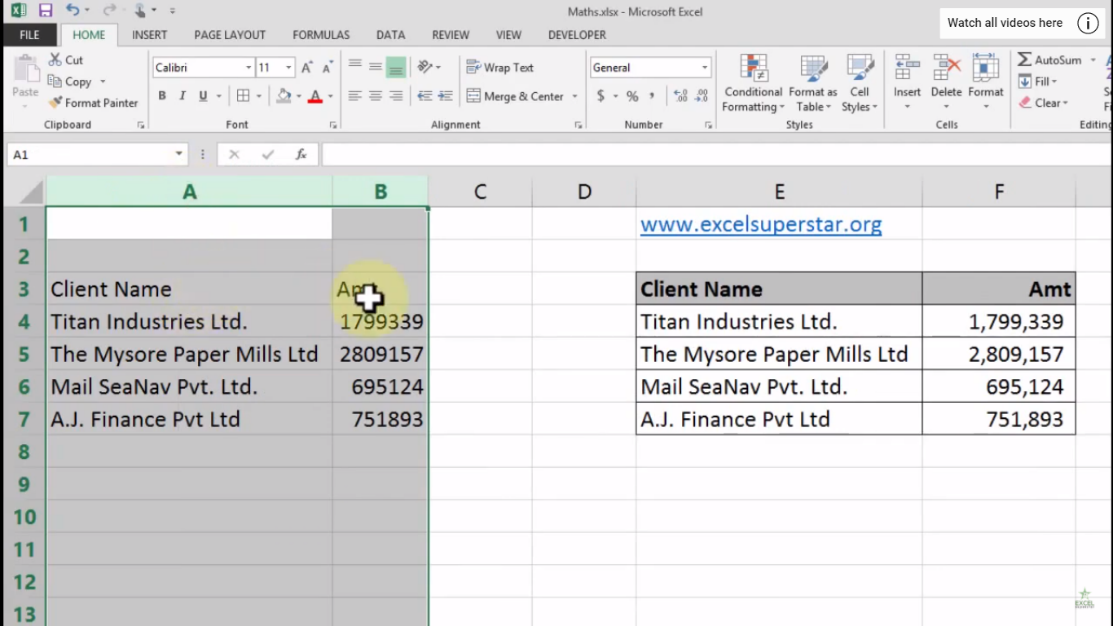This screenshot has height=626, width=1113.
Task: Decrease cell indent
Action: pyautogui.click(x=424, y=96)
